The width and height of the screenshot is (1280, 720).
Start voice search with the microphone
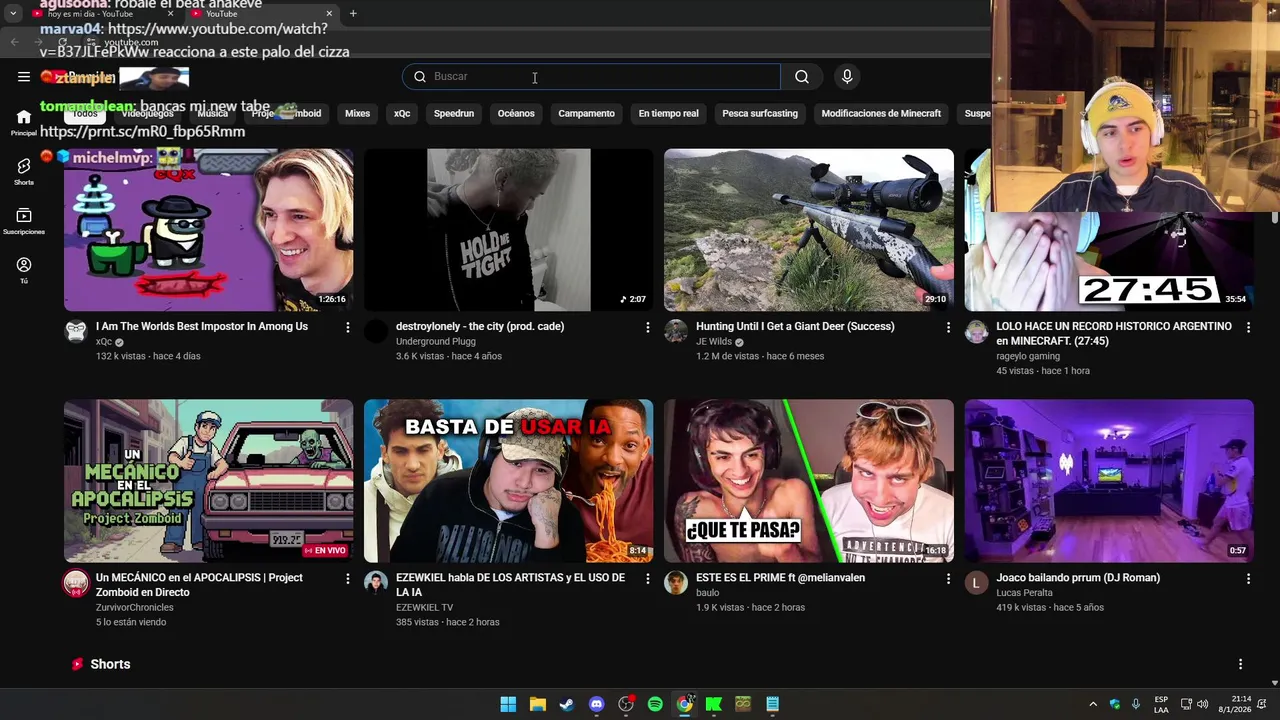[847, 77]
